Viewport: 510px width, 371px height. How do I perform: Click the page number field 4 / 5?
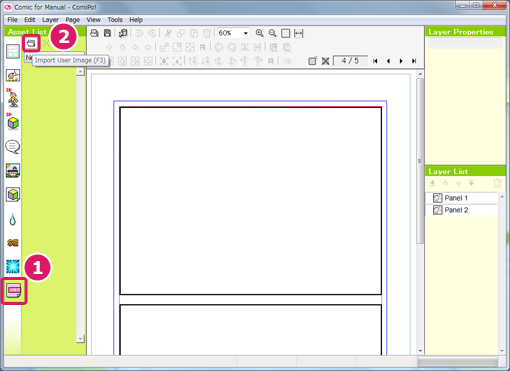[x=350, y=61]
